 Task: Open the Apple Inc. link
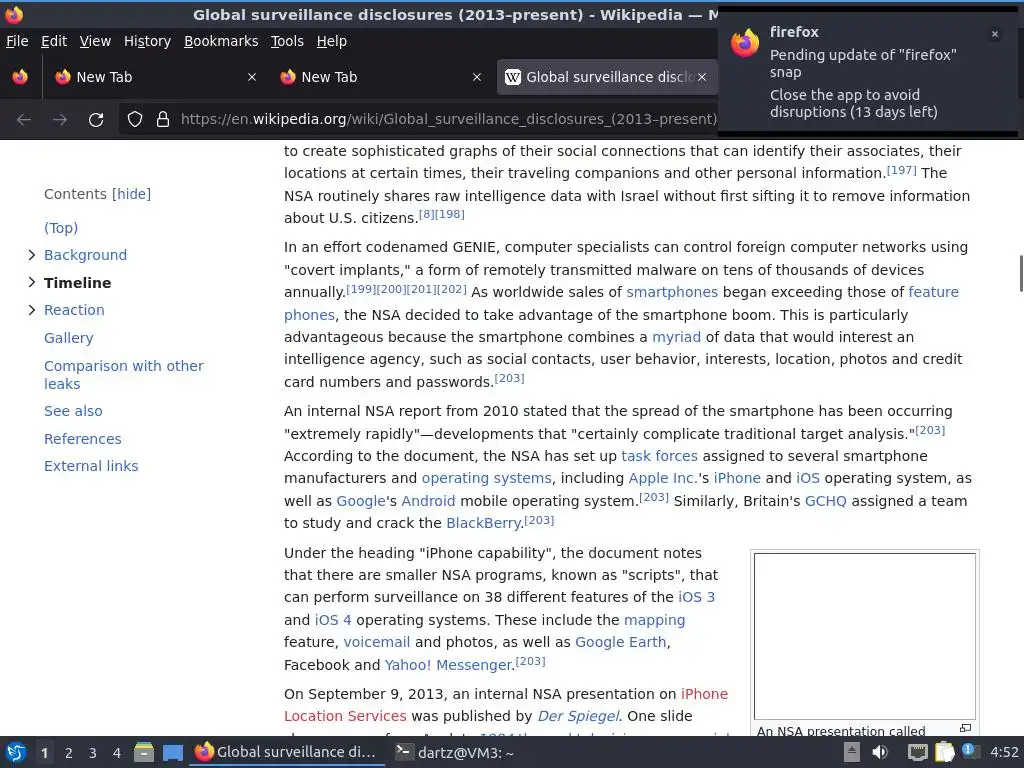tap(662, 479)
